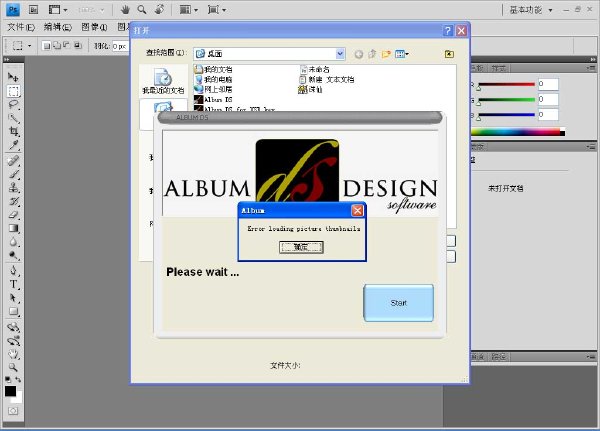Image resolution: width=600 pixels, height=431 pixels.
Task: Select the Type tool
Action: [13, 284]
